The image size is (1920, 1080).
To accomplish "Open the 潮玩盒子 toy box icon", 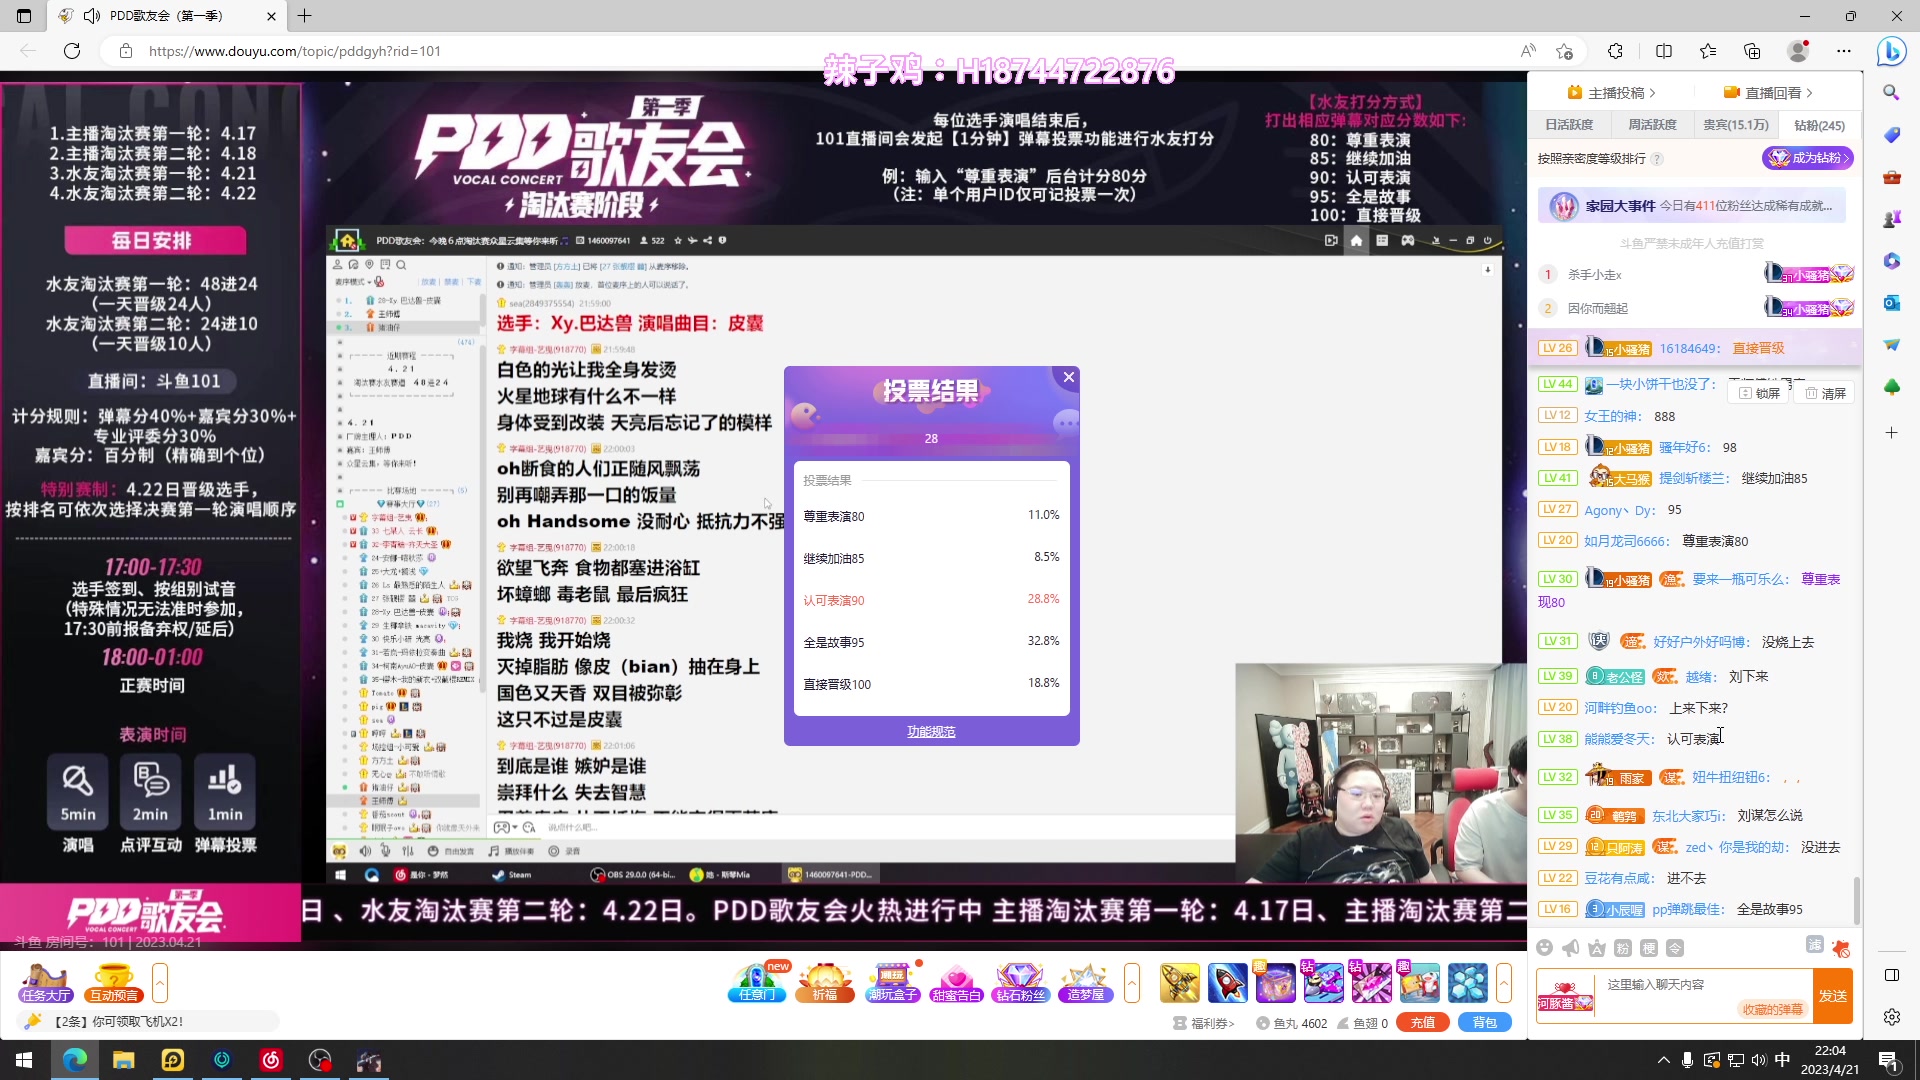I will coord(892,983).
